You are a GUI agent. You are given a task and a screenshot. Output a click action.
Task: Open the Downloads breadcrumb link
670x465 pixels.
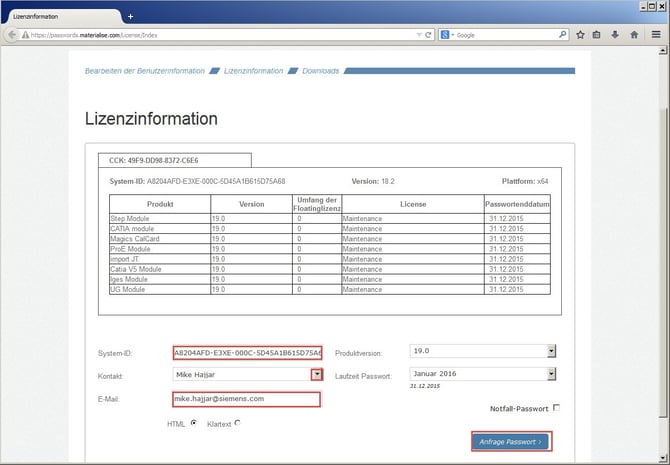point(320,71)
